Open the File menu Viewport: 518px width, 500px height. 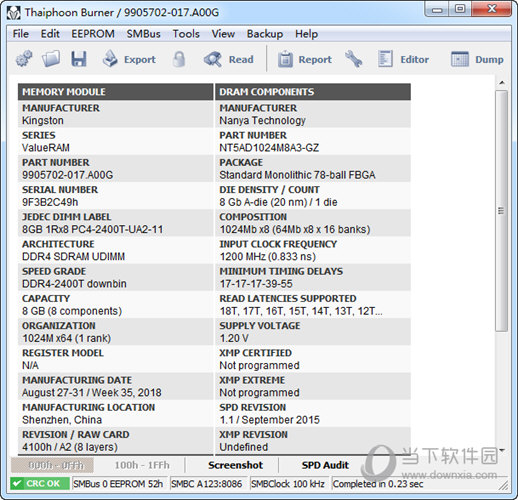point(21,34)
